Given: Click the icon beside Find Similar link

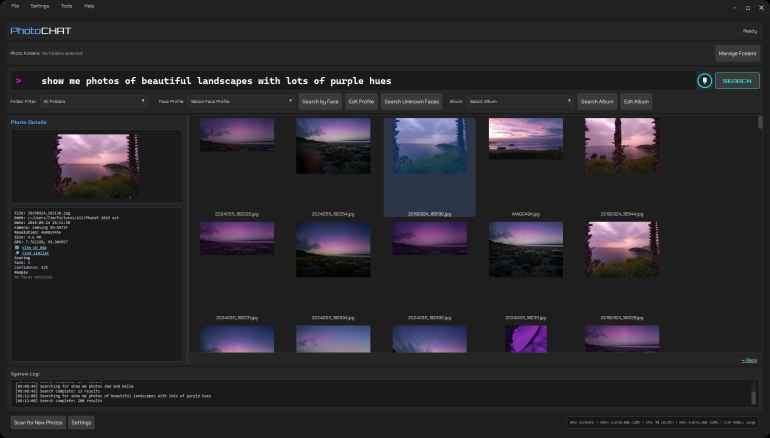Looking at the screenshot, I should (16, 252).
